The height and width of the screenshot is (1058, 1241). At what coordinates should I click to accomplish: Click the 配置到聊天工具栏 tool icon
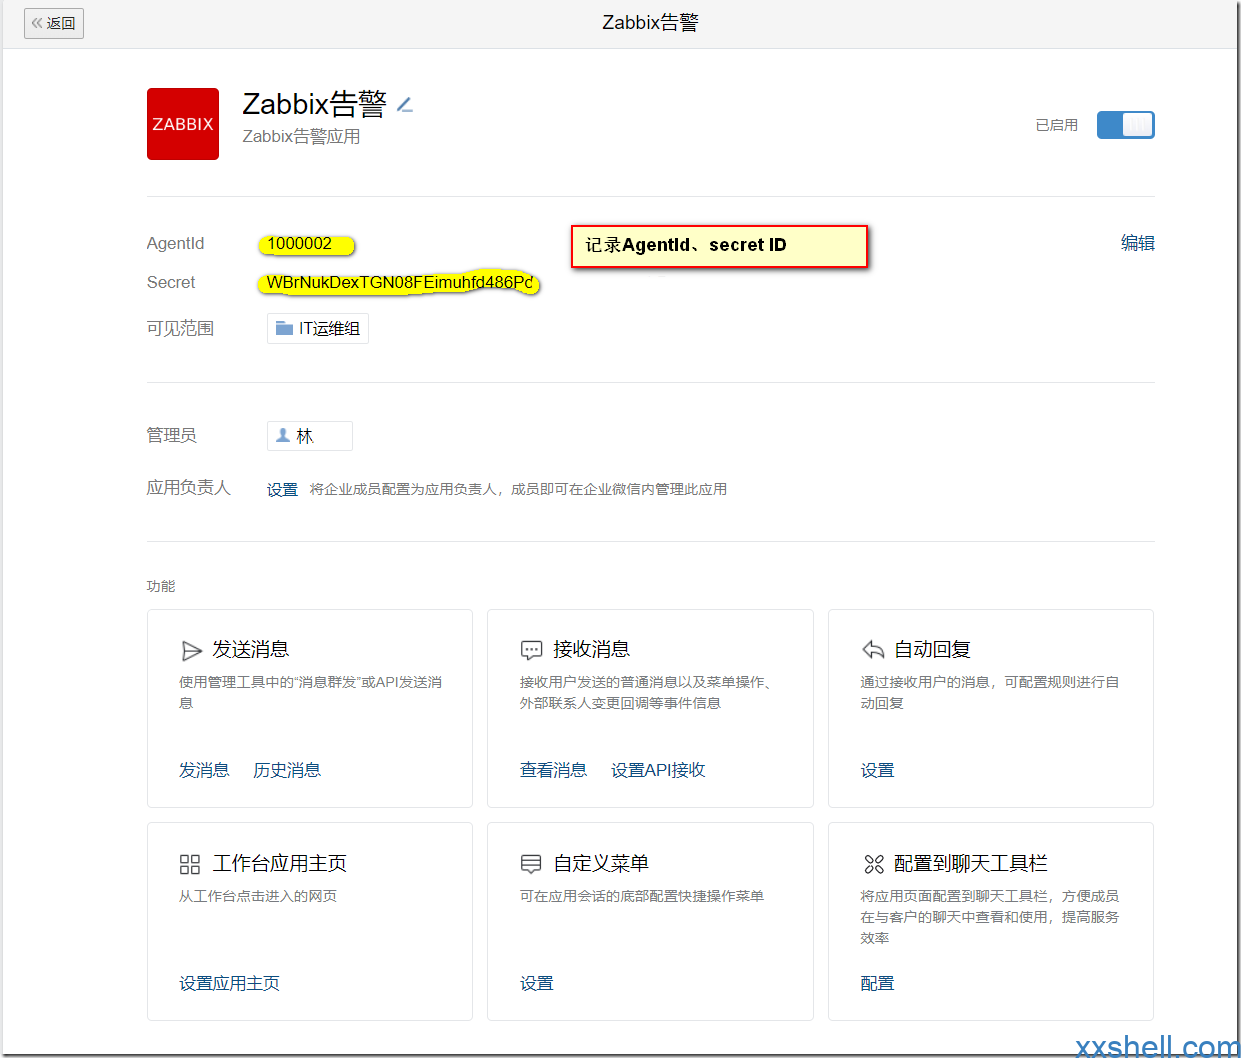point(874,864)
